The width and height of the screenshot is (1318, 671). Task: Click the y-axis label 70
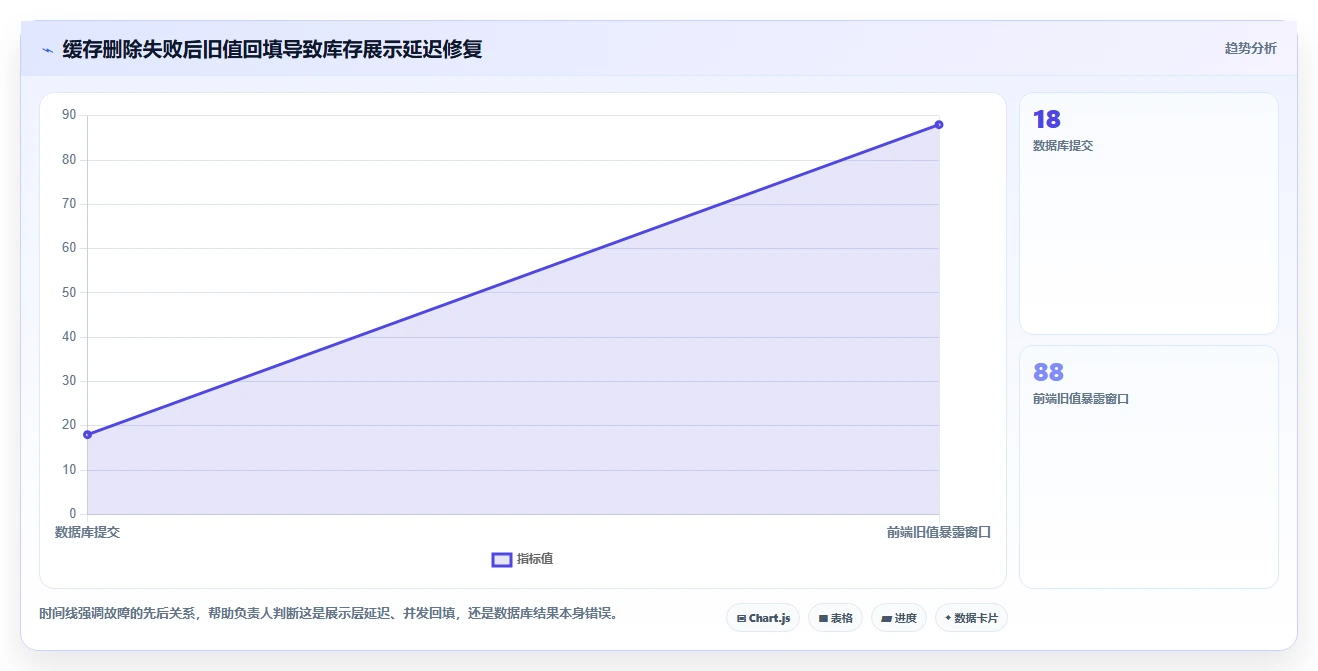pos(69,204)
